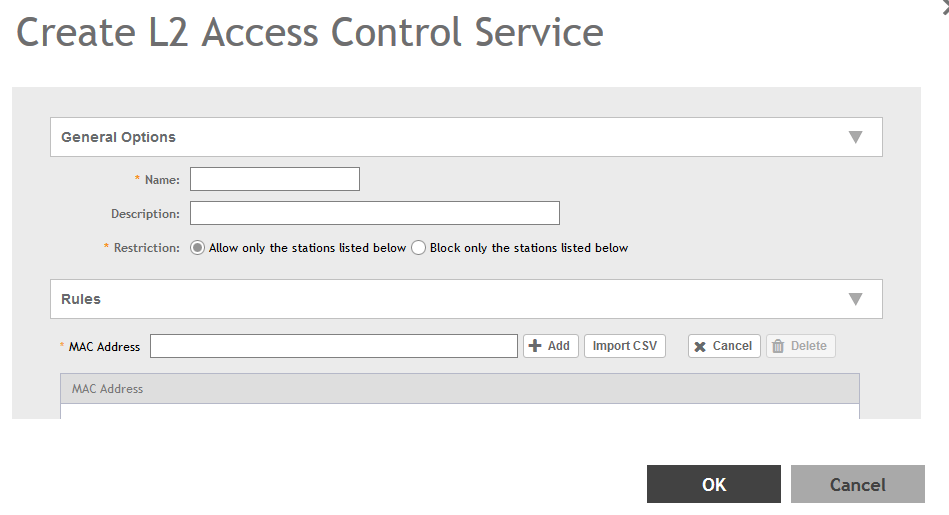The width and height of the screenshot is (949, 515).
Task: Select 'Block only the stations listed below'
Action: tap(419, 248)
